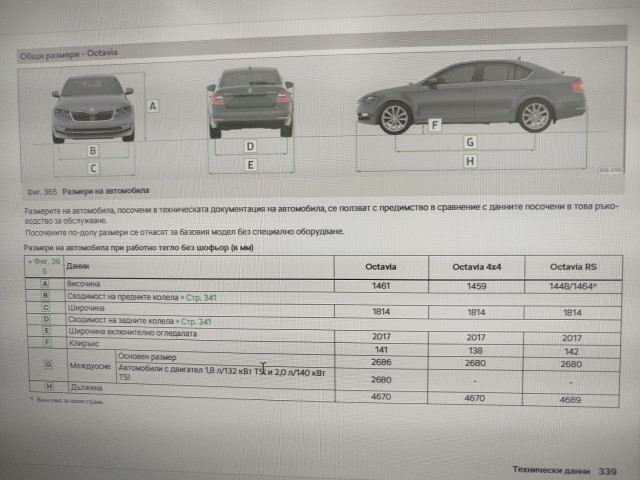Click label B under the front car view
The image size is (640, 480).
93,151
